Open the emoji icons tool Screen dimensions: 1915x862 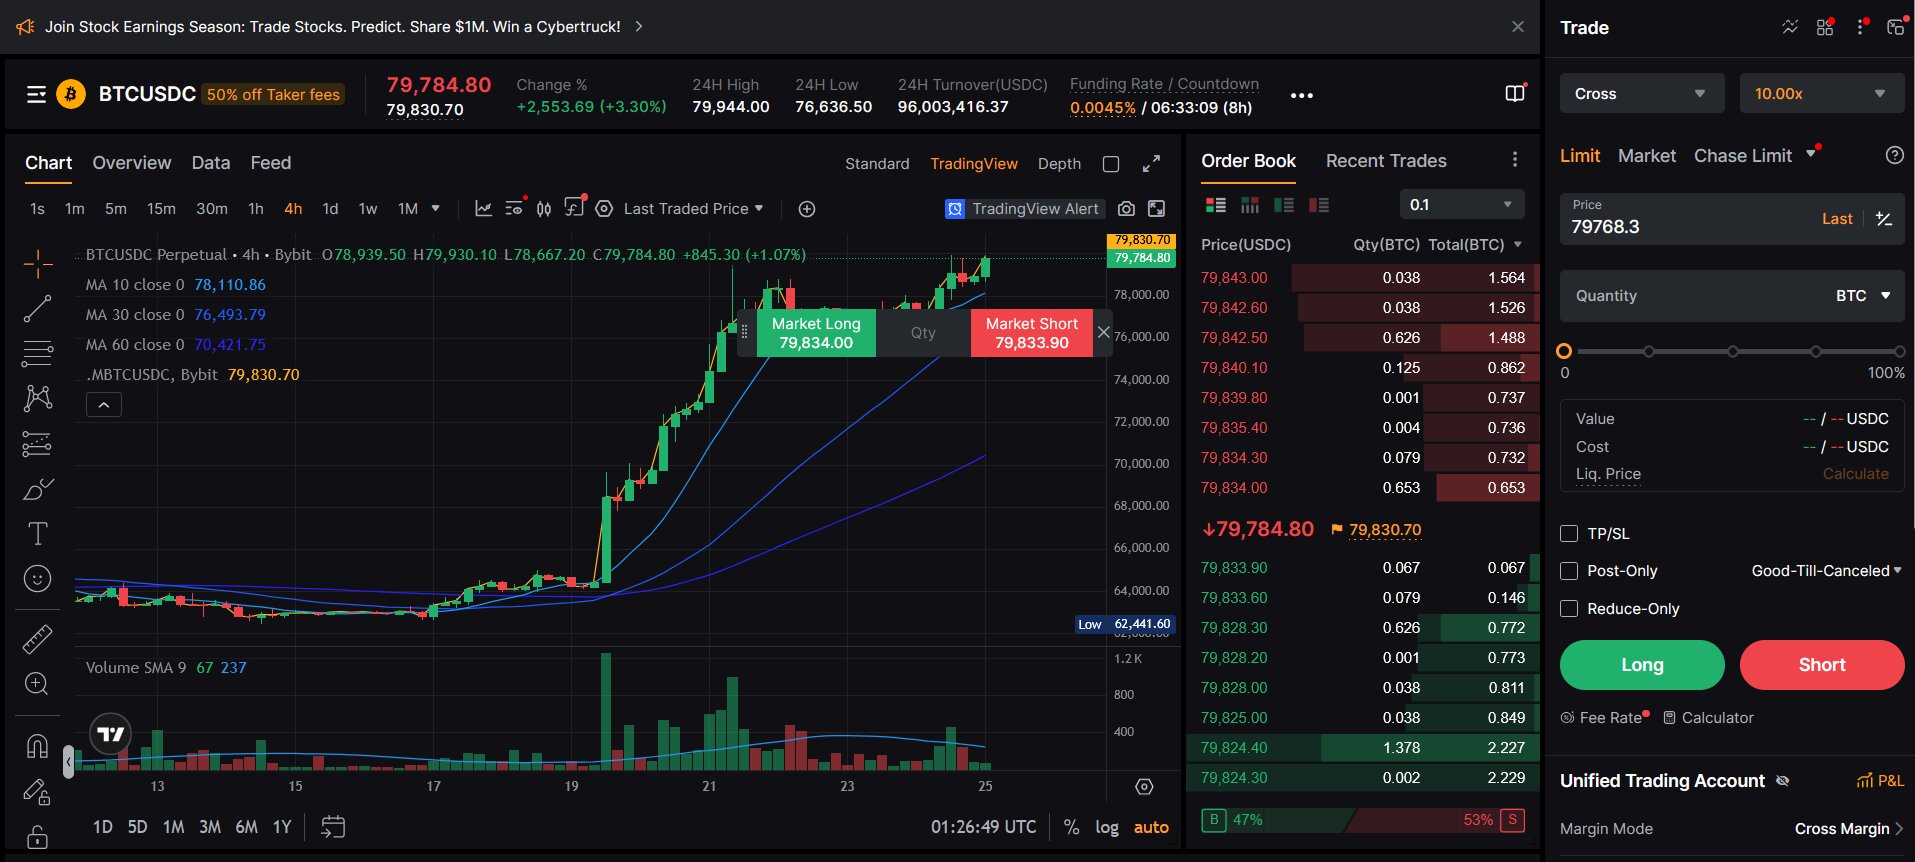[x=37, y=579]
